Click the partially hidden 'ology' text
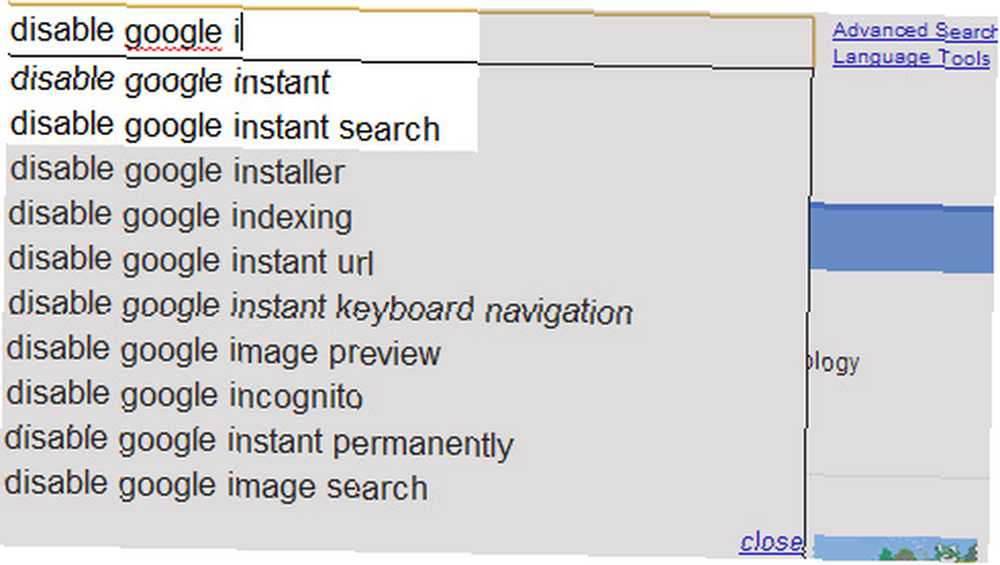Viewport: 1000px width, 565px height. (833, 362)
